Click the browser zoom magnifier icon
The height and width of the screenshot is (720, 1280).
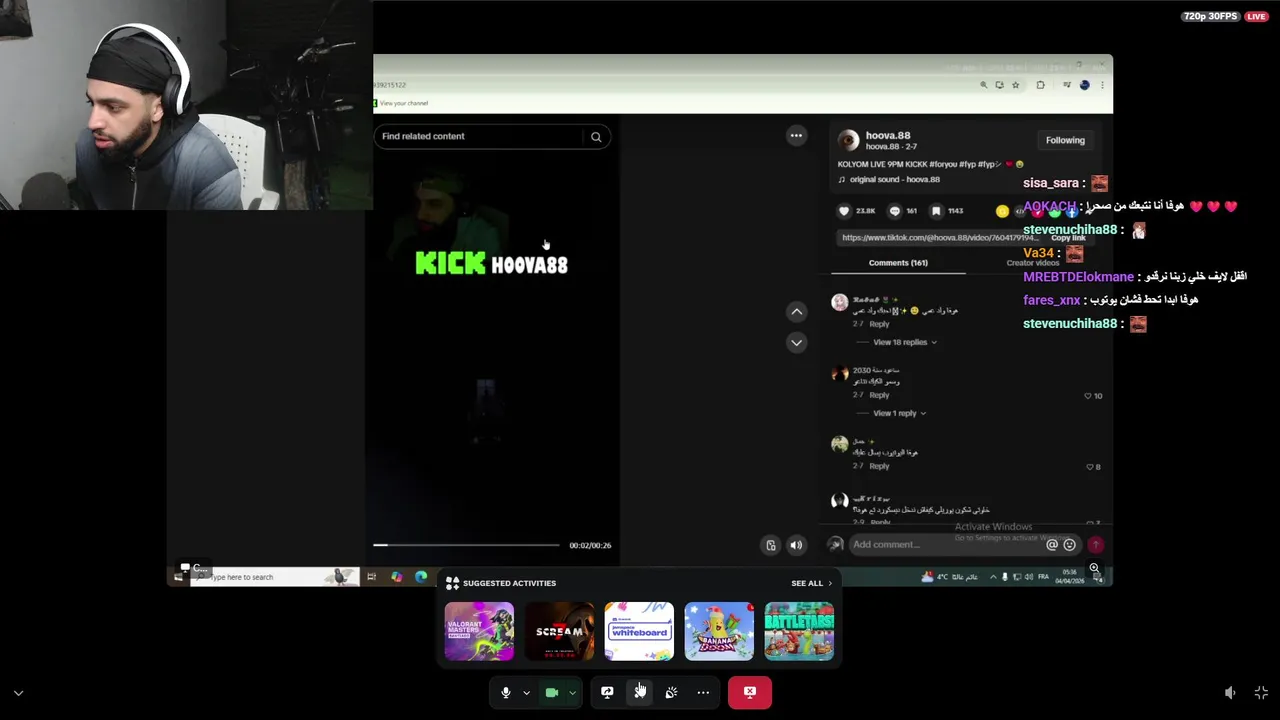pyautogui.click(x=983, y=85)
